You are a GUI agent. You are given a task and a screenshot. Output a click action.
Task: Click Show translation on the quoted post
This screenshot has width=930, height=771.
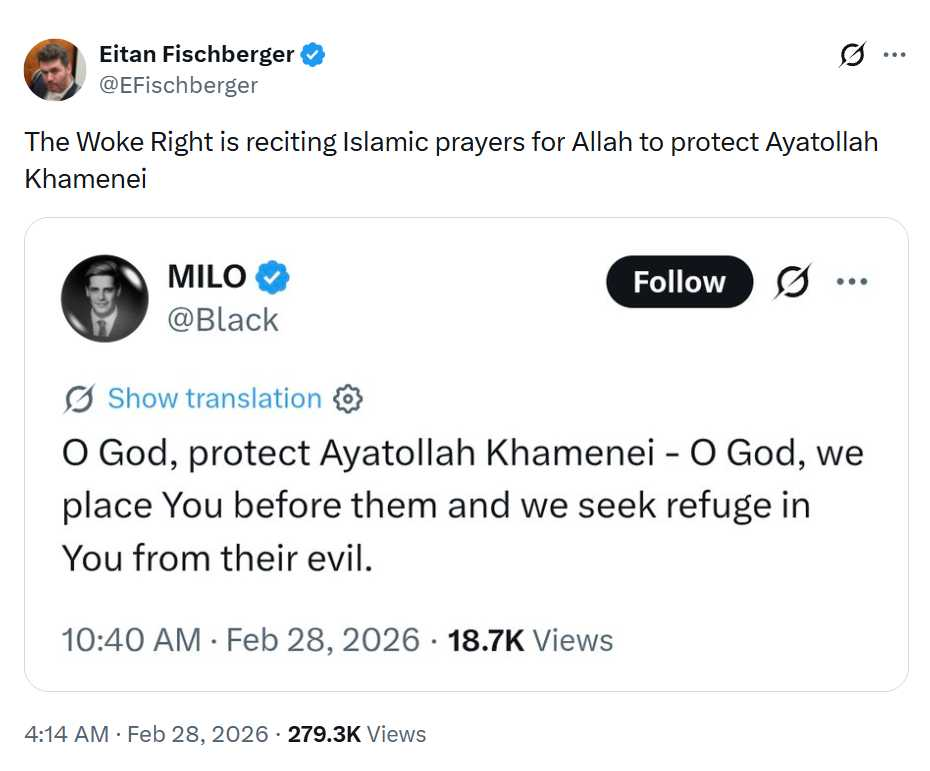(214, 399)
